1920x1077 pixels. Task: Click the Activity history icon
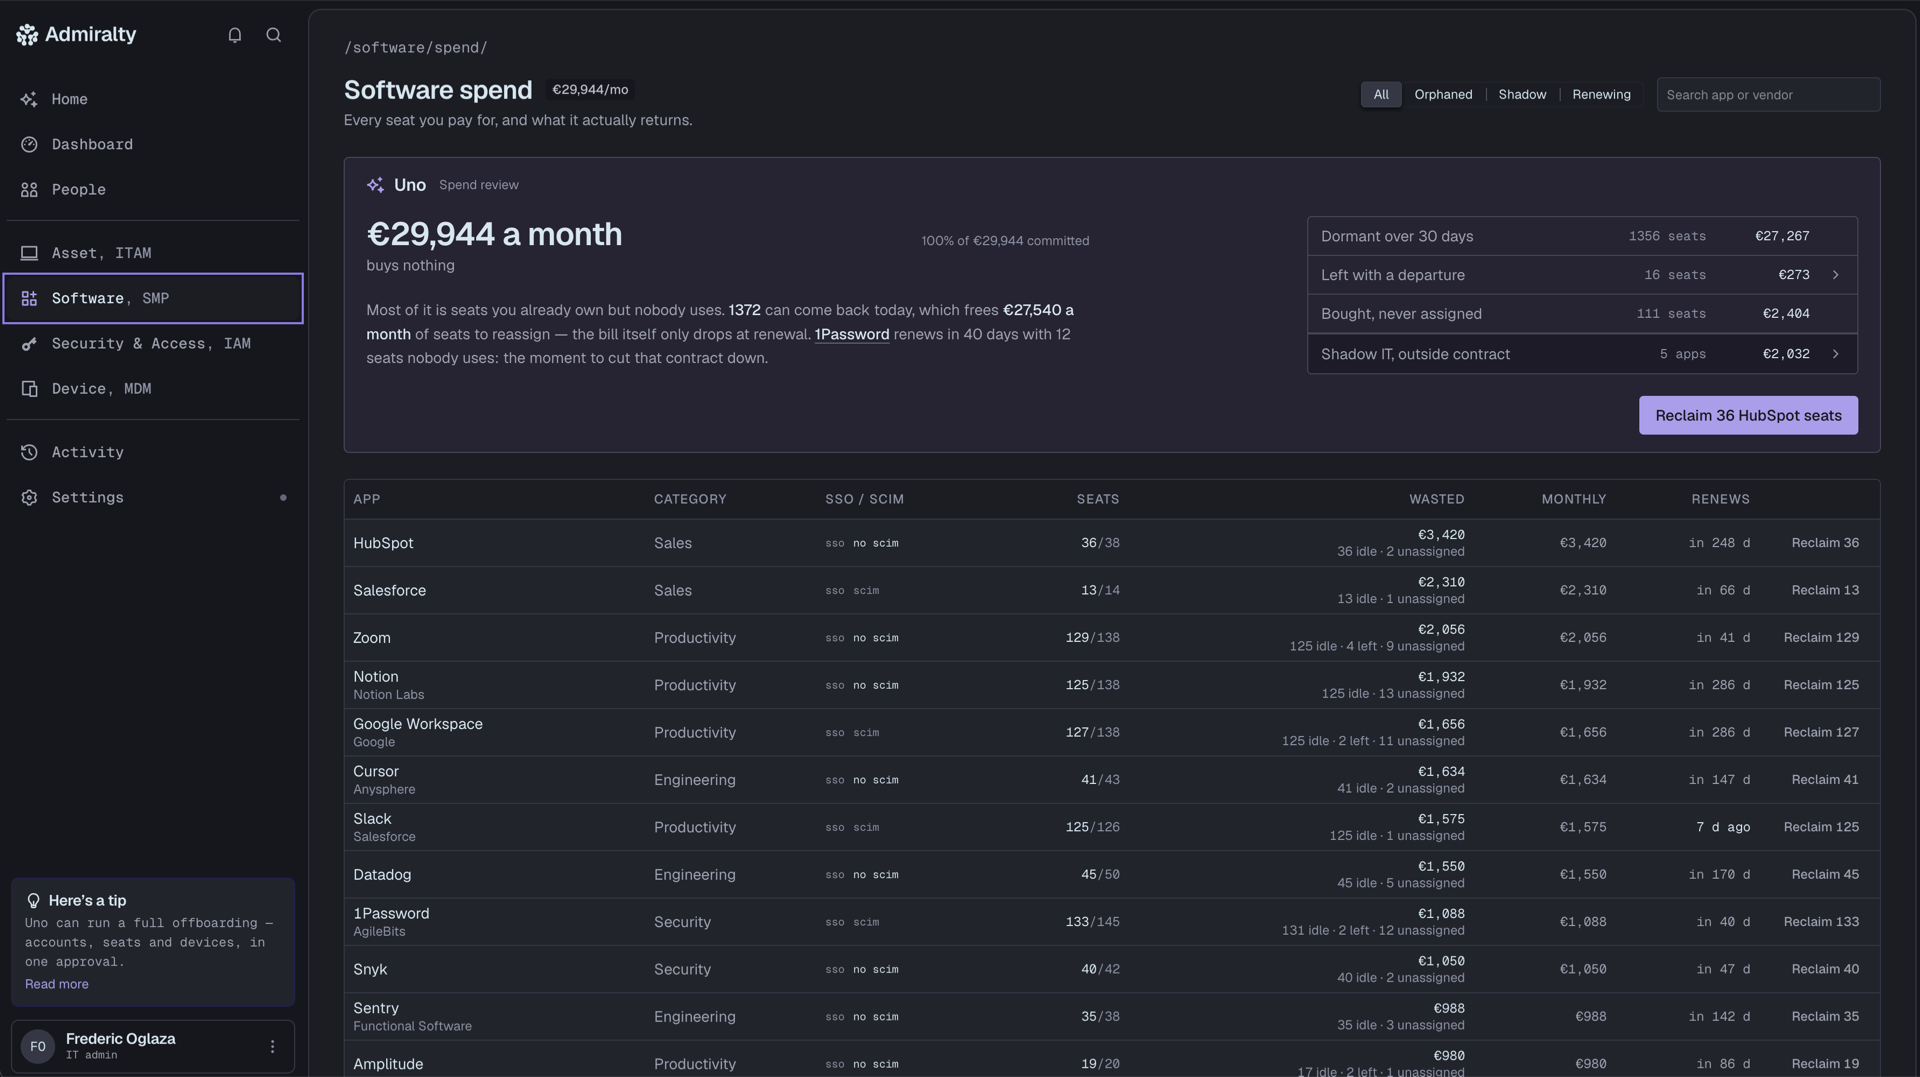click(x=29, y=452)
